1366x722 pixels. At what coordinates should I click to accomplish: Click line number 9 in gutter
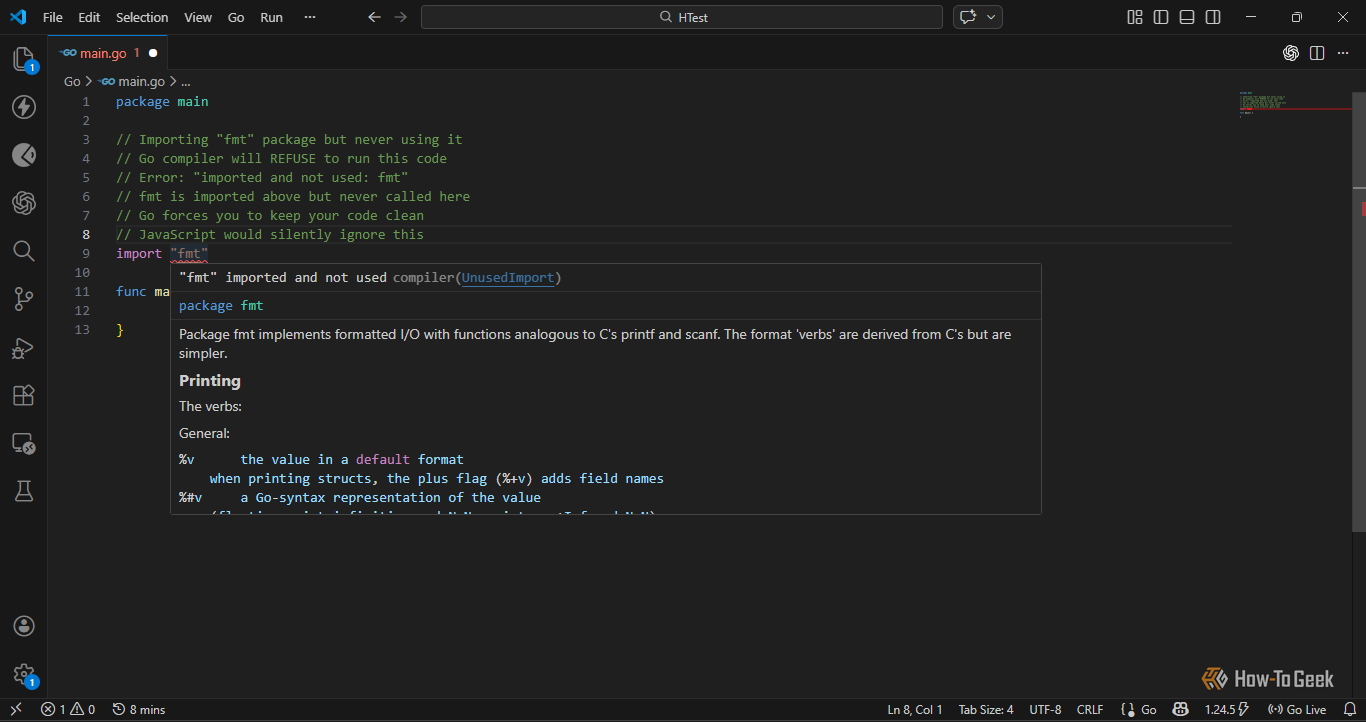(86, 254)
